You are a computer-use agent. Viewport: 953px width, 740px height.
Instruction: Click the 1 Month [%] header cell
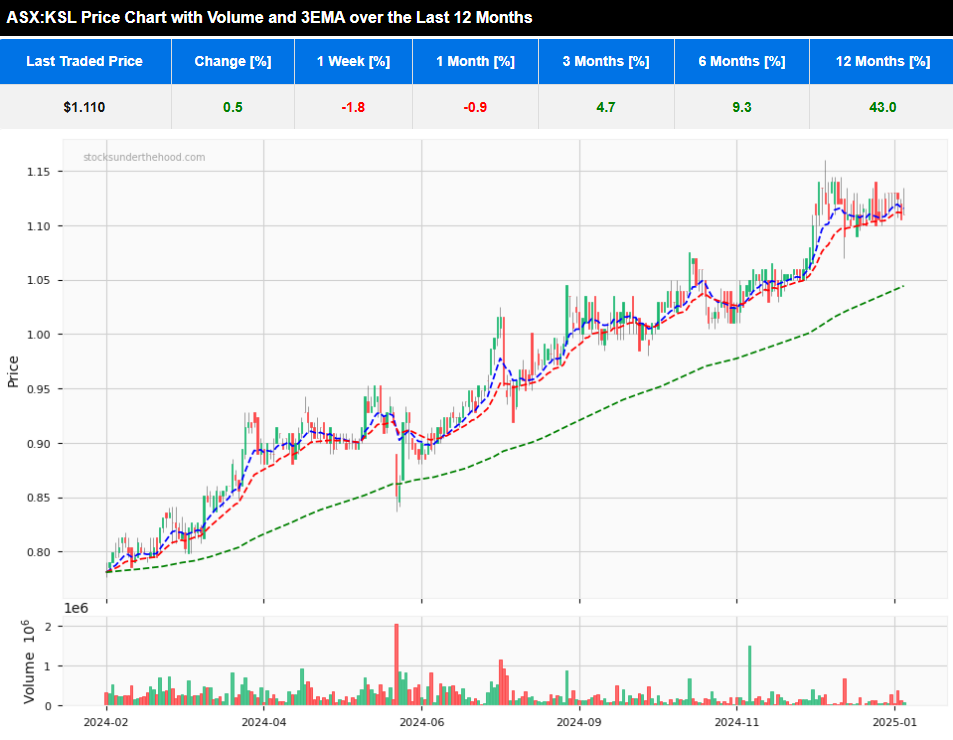[x=475, y=61]
